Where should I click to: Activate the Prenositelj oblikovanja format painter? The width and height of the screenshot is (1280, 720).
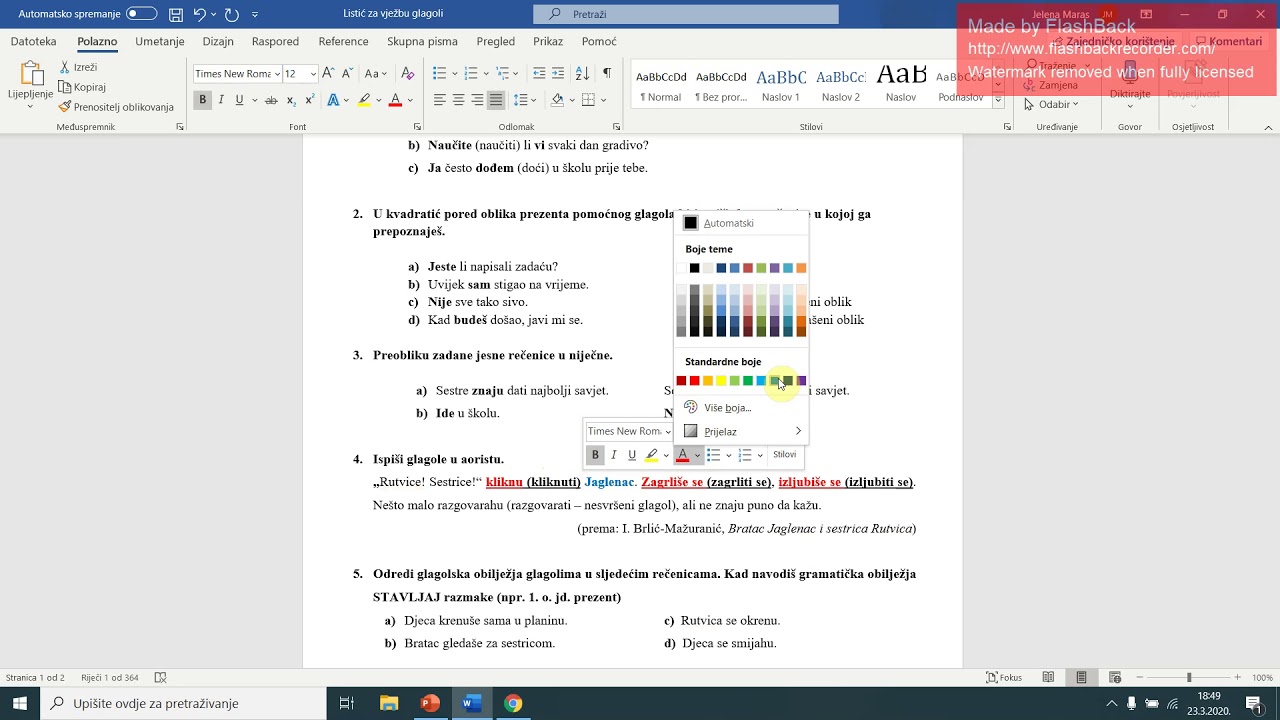click(116, 107)
